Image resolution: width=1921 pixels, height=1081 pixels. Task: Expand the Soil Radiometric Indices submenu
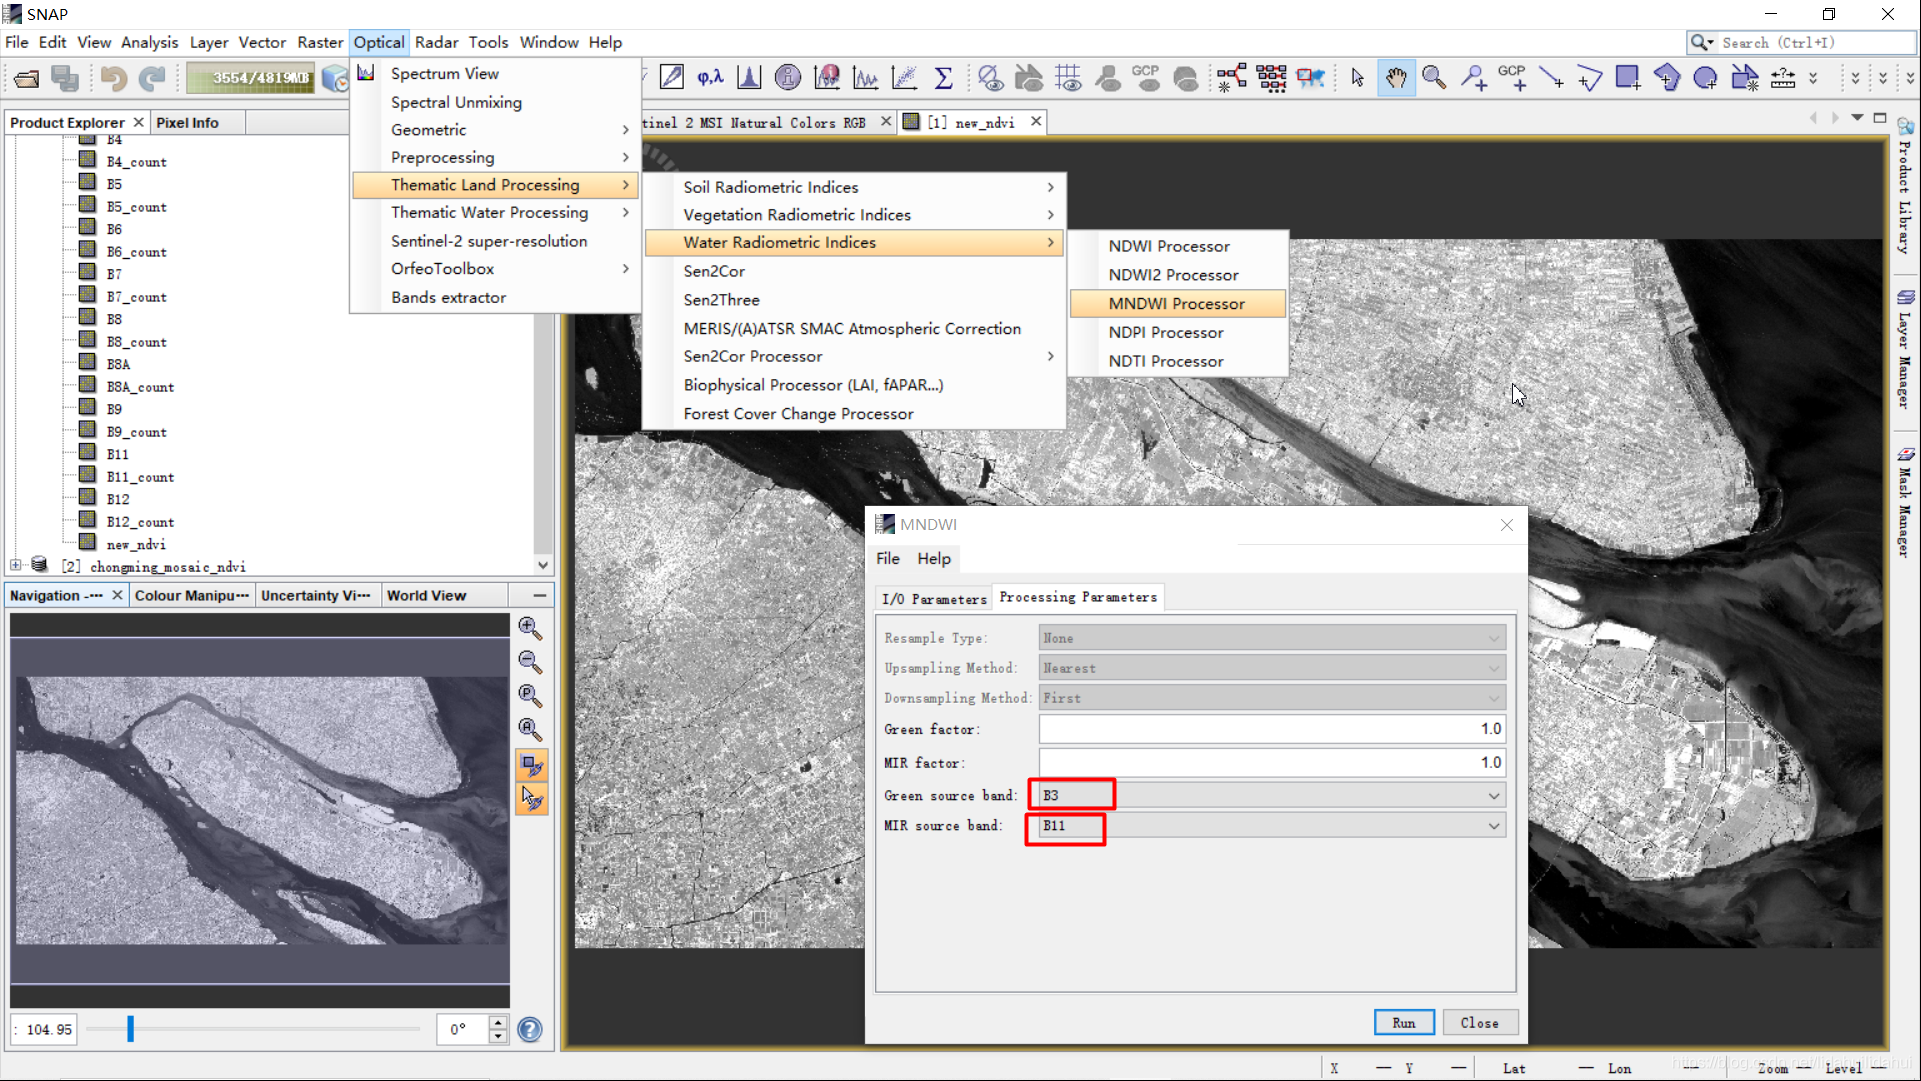tap(854, 187)
